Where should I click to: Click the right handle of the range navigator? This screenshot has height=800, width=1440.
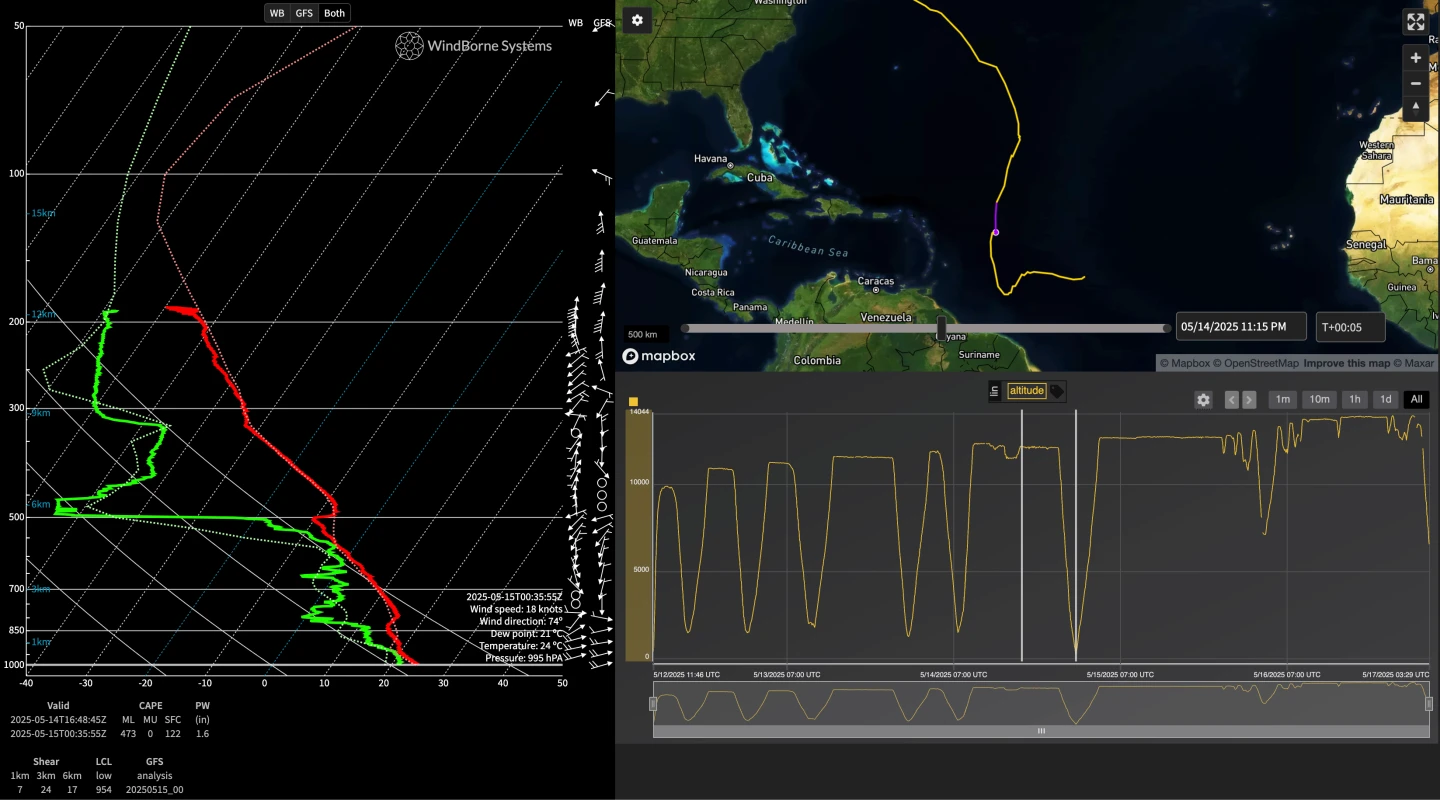point(1429,704)
